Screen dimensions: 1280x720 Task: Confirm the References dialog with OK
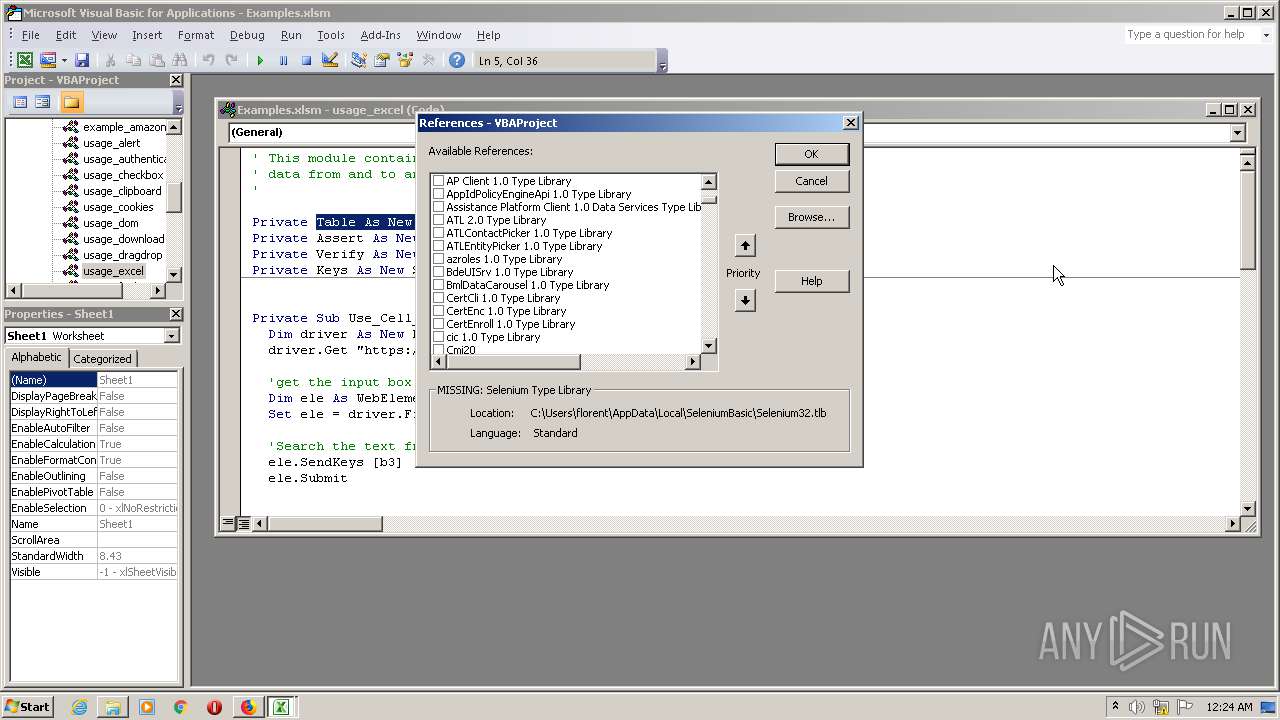[x=810, y=154]
